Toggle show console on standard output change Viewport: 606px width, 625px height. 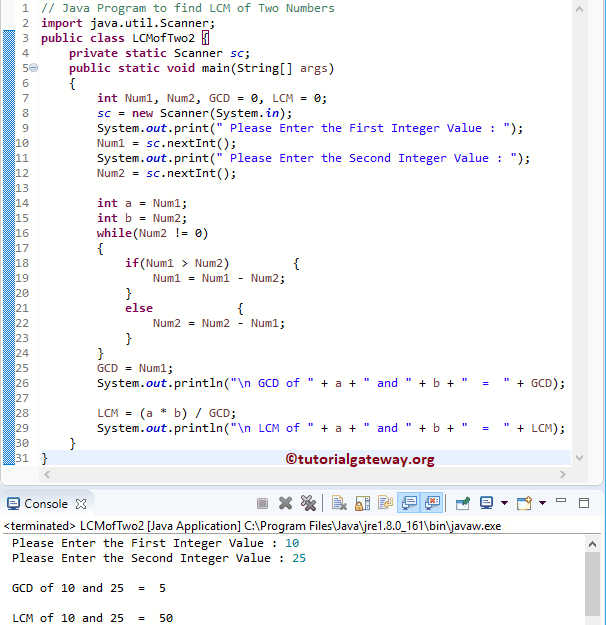(409, 503)
